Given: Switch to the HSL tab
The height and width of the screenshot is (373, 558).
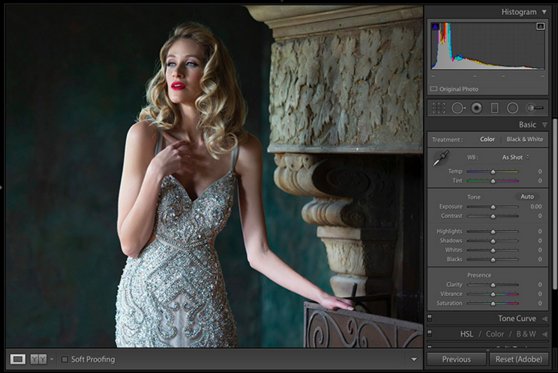Looking at the screenshot, I should 467,334.
